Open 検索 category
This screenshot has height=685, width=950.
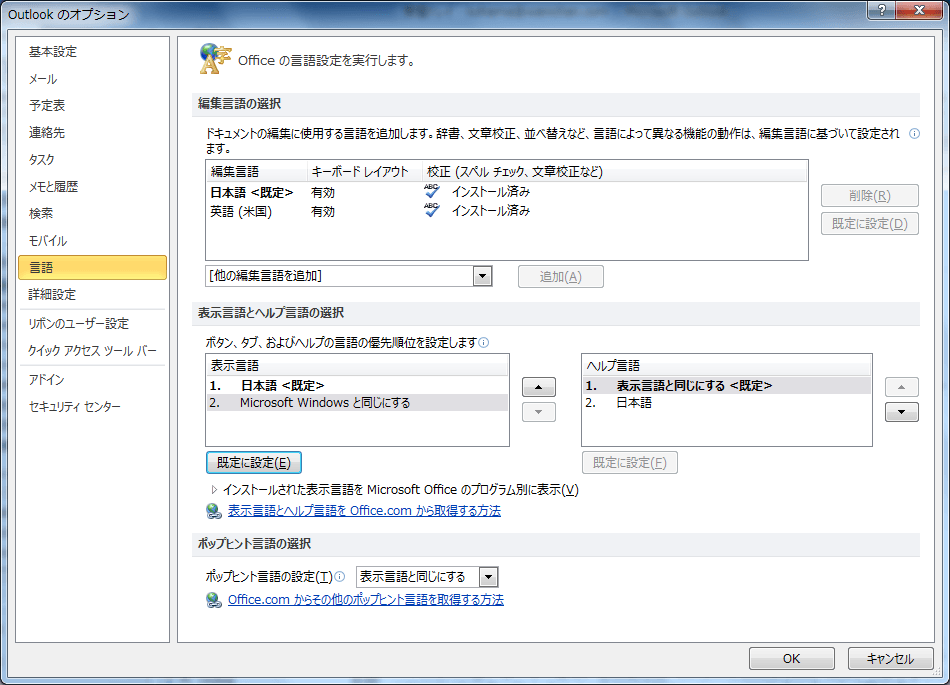point(92,213)
